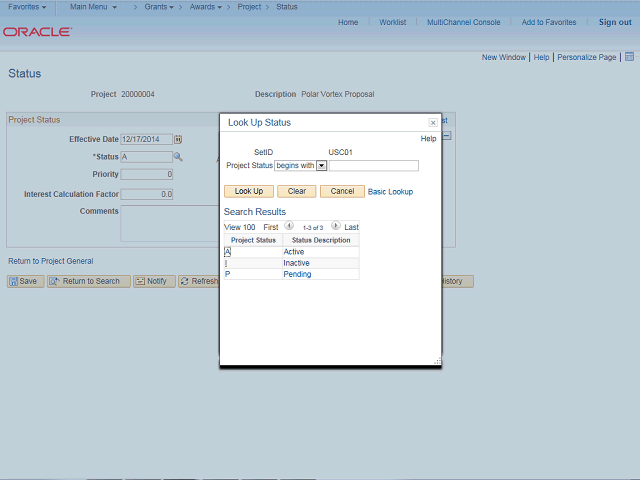Click the page grid icon beside Personalize Page
This screenshot has height=480, width=640.
(629, 57)
